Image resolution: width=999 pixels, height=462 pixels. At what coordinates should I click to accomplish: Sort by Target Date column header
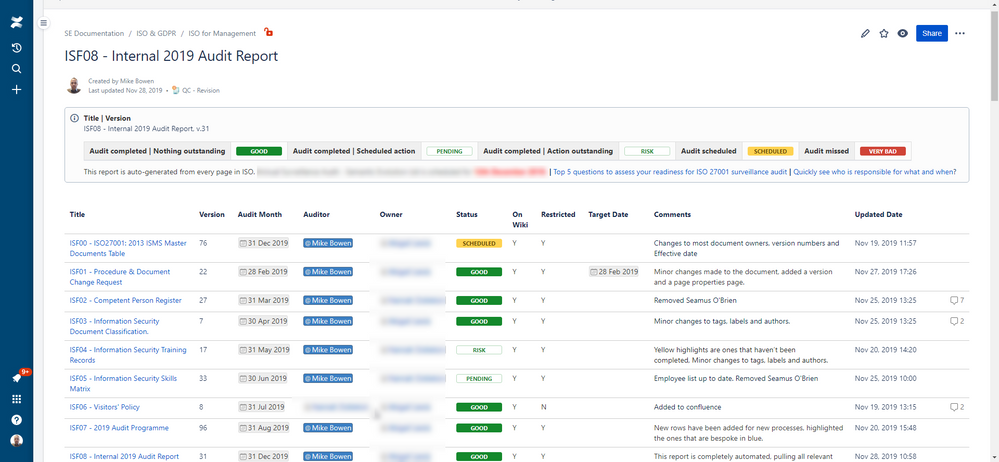(x=608, y=215)
